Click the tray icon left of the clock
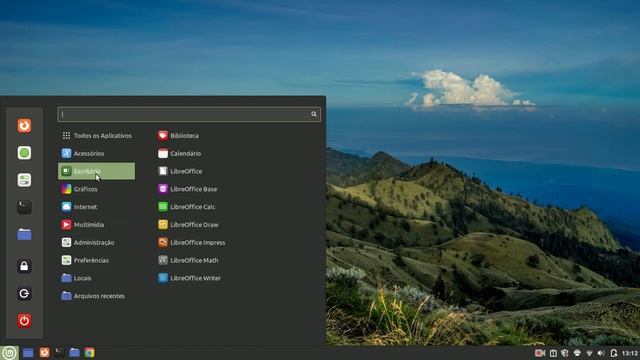640x360 pixels. coord(613,353)
